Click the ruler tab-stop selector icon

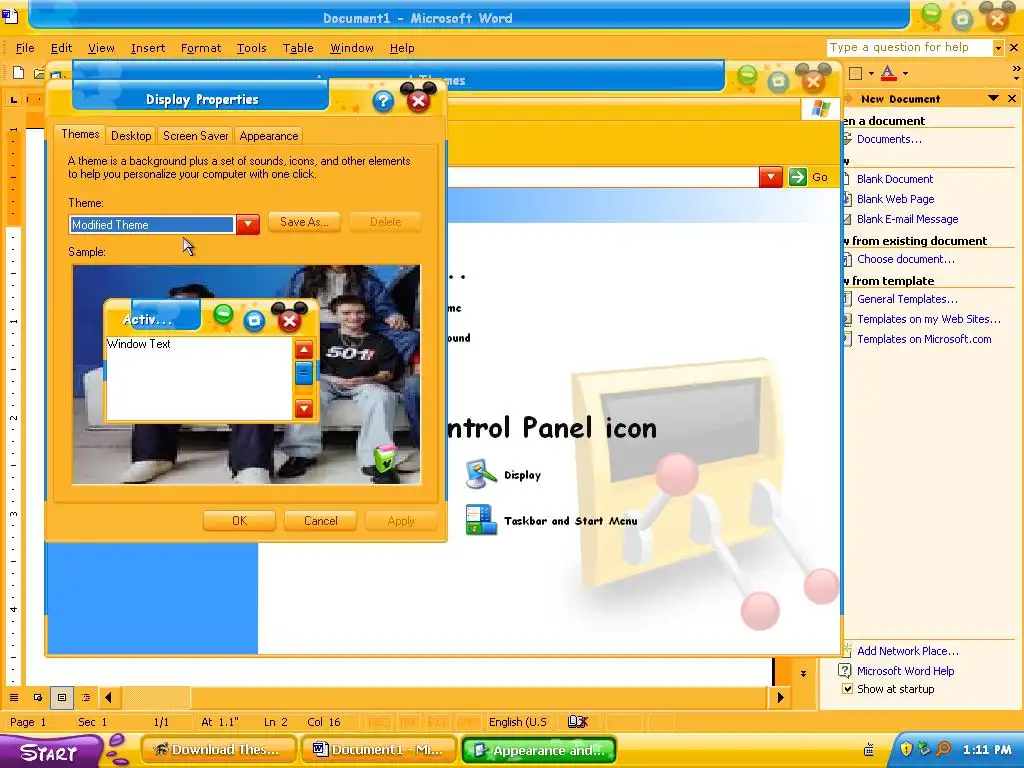coord(14,99)
